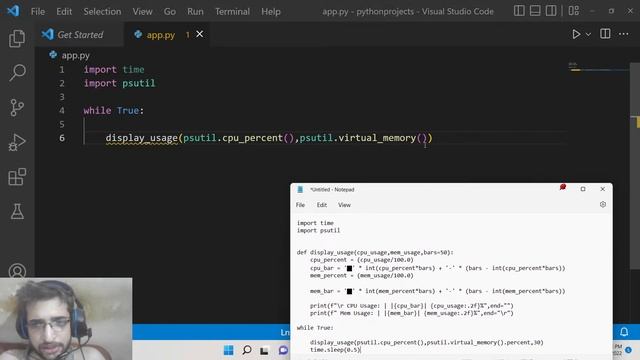This screenshot has height=360, width=640.
Task: Toggle secondary side bar layout icon
Action: [x=551, y=11]
